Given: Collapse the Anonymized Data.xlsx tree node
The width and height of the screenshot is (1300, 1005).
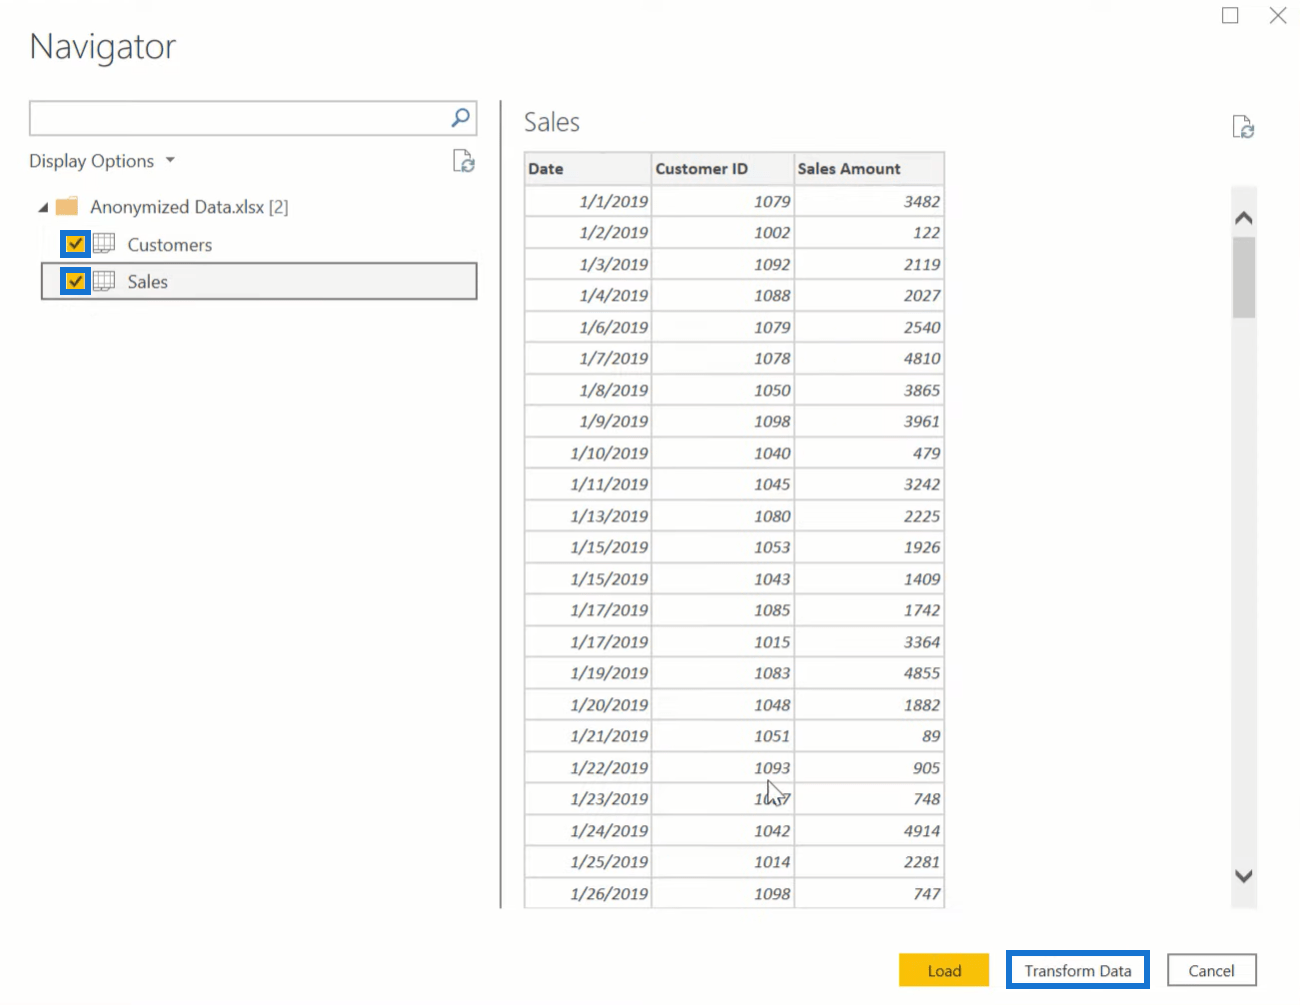Looking at the screenshot, I should pos(43,208).
